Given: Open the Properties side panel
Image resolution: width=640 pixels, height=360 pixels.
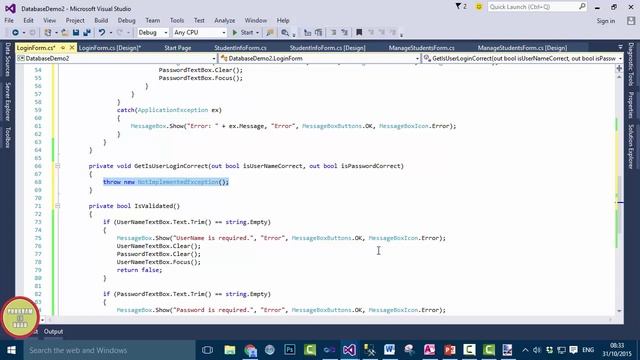Looking at the screenshot, I should coord(631,105).
